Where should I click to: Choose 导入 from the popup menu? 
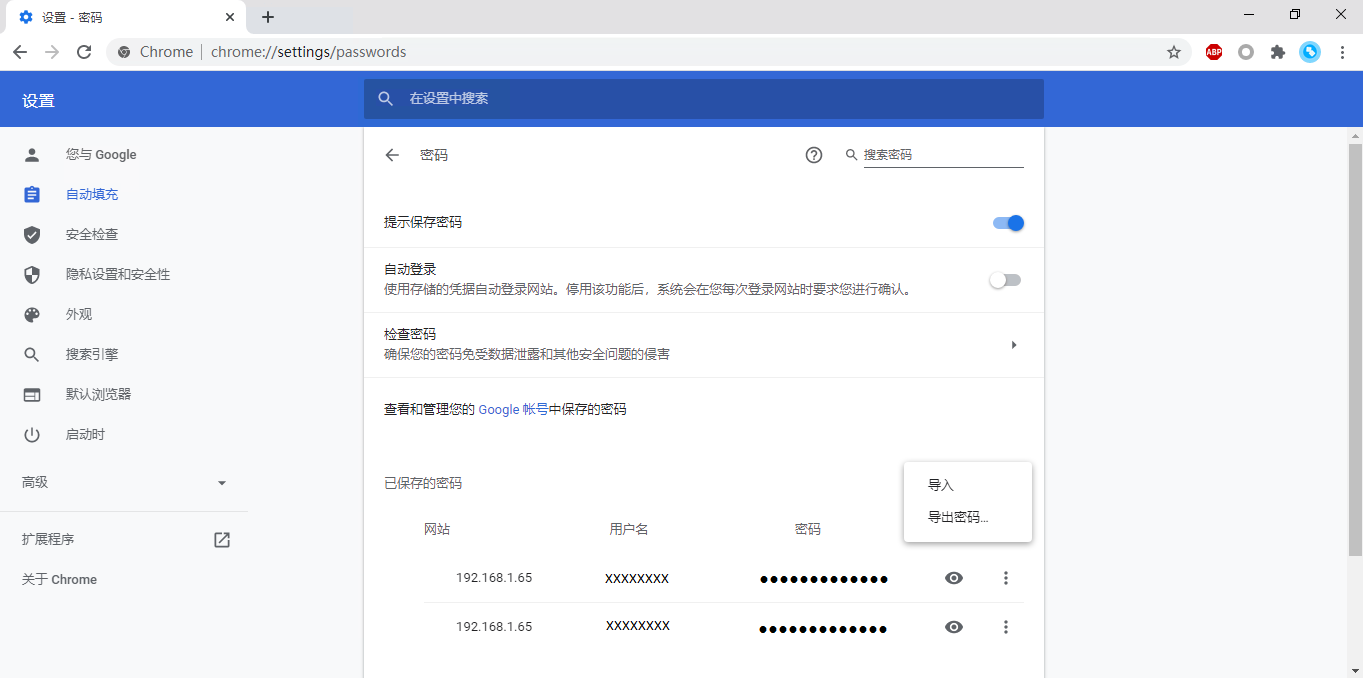coord(968,485)
